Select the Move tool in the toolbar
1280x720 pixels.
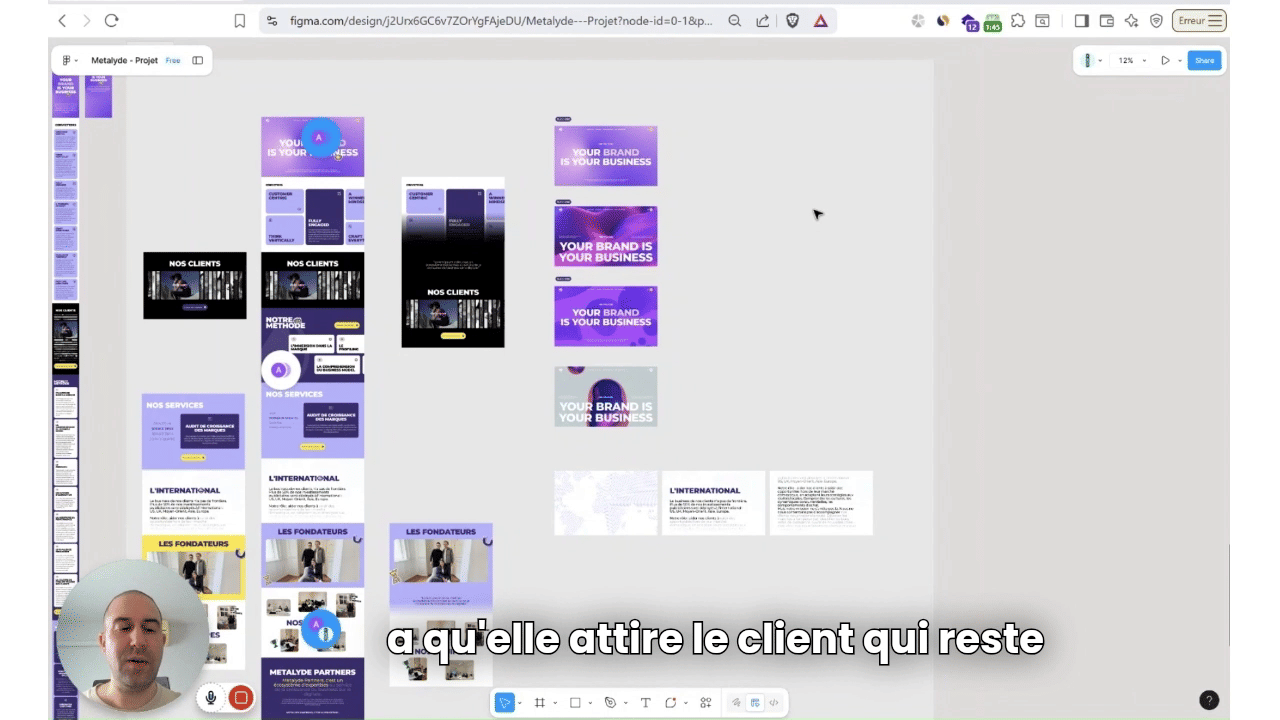505,703
